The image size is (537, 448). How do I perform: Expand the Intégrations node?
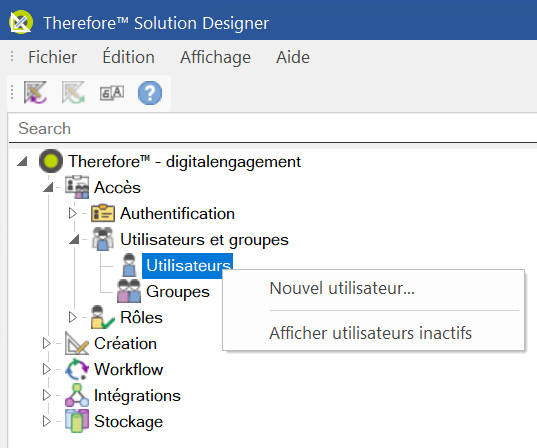click(x=47, y=395)
